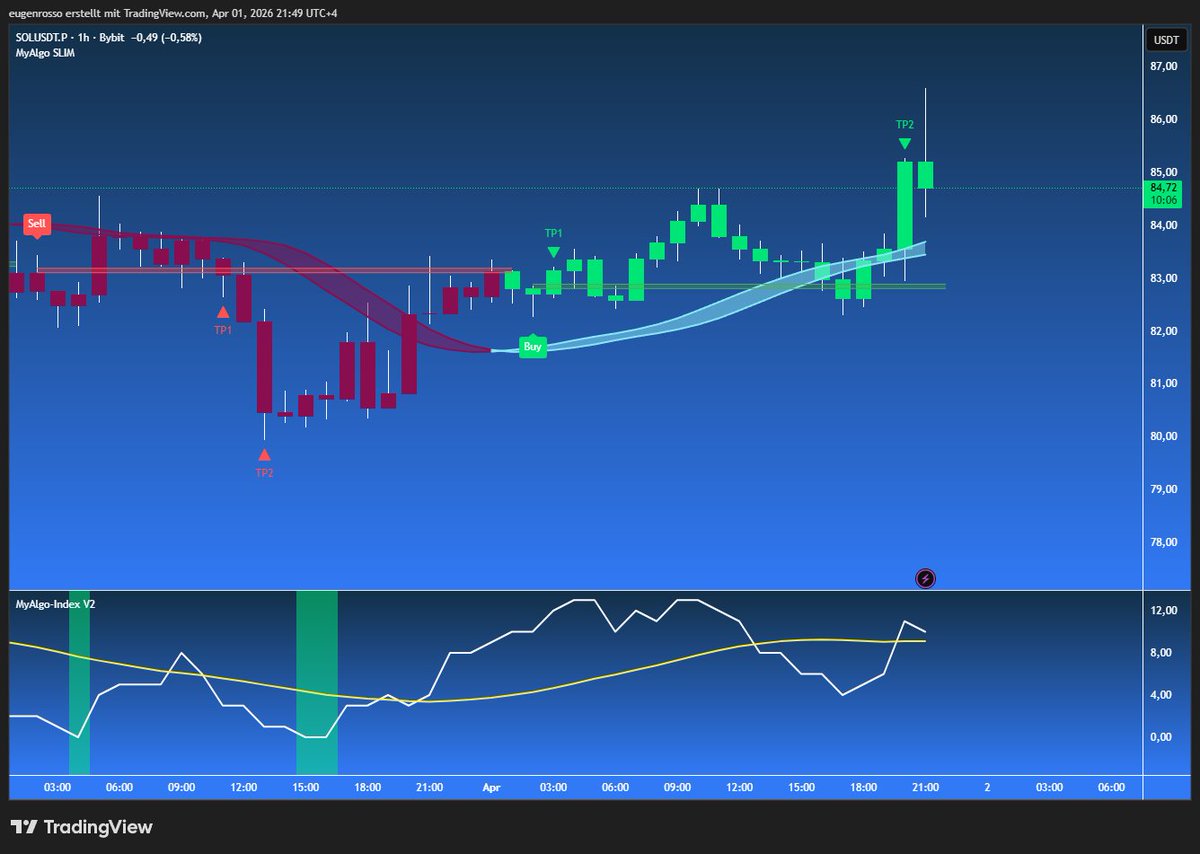Click the price change text −0,49 (−0,58%)
Screen dimensions: 1200x854
pyautogui.click(x=167, y=37)
